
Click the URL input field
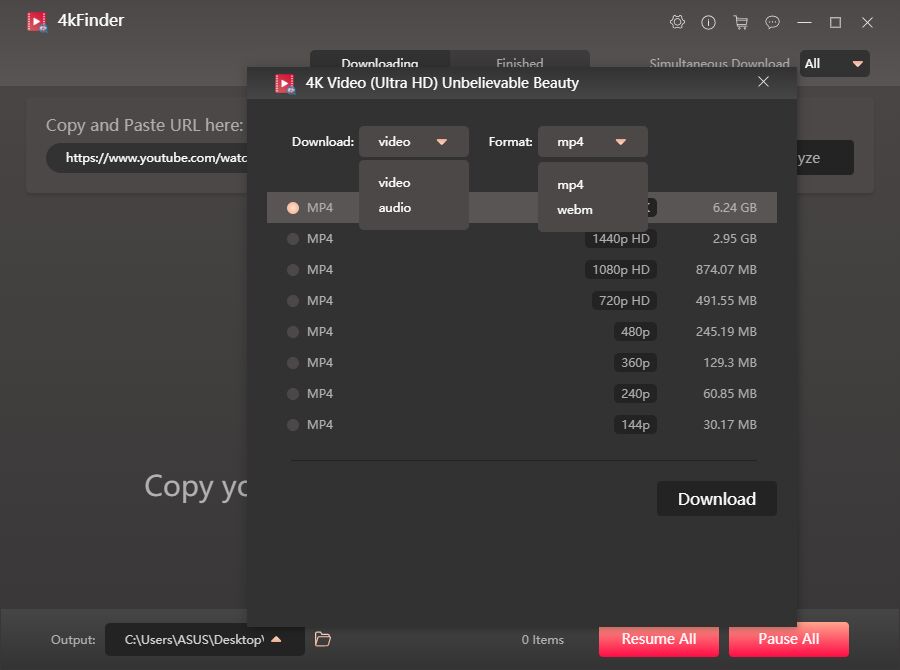pyautogui.click(x=148, y=158)
